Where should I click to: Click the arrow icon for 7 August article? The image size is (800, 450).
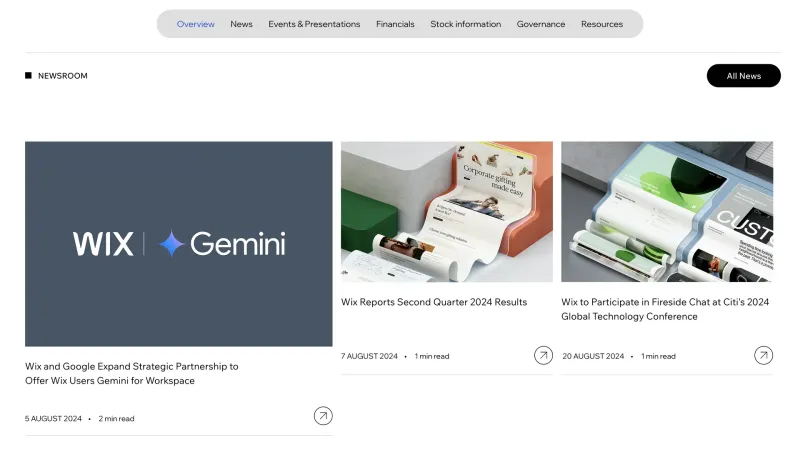point(543,355)
